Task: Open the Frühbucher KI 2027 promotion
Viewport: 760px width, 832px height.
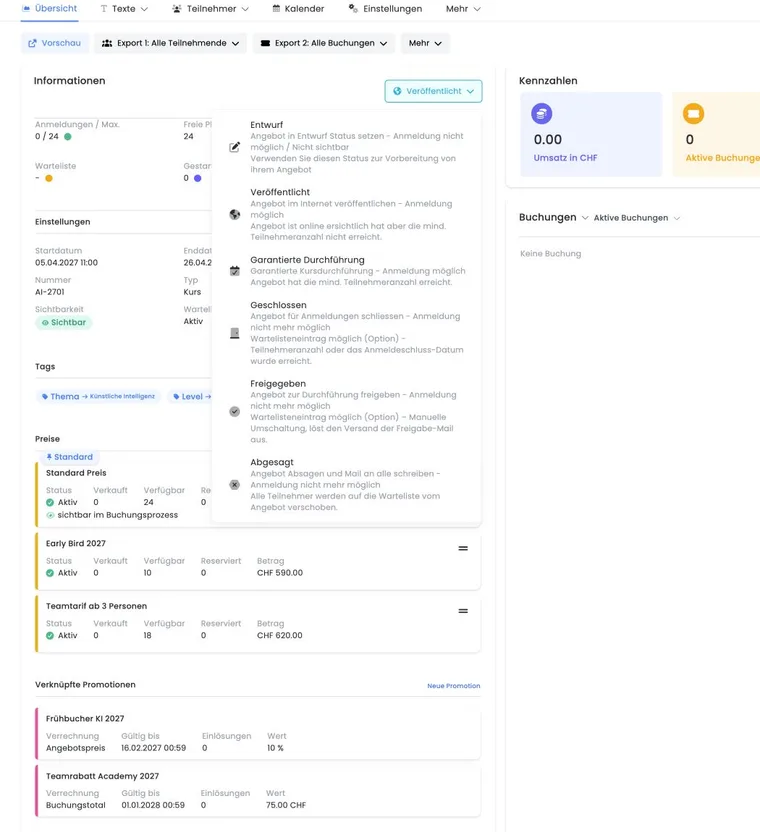Action: coord(258,733)
